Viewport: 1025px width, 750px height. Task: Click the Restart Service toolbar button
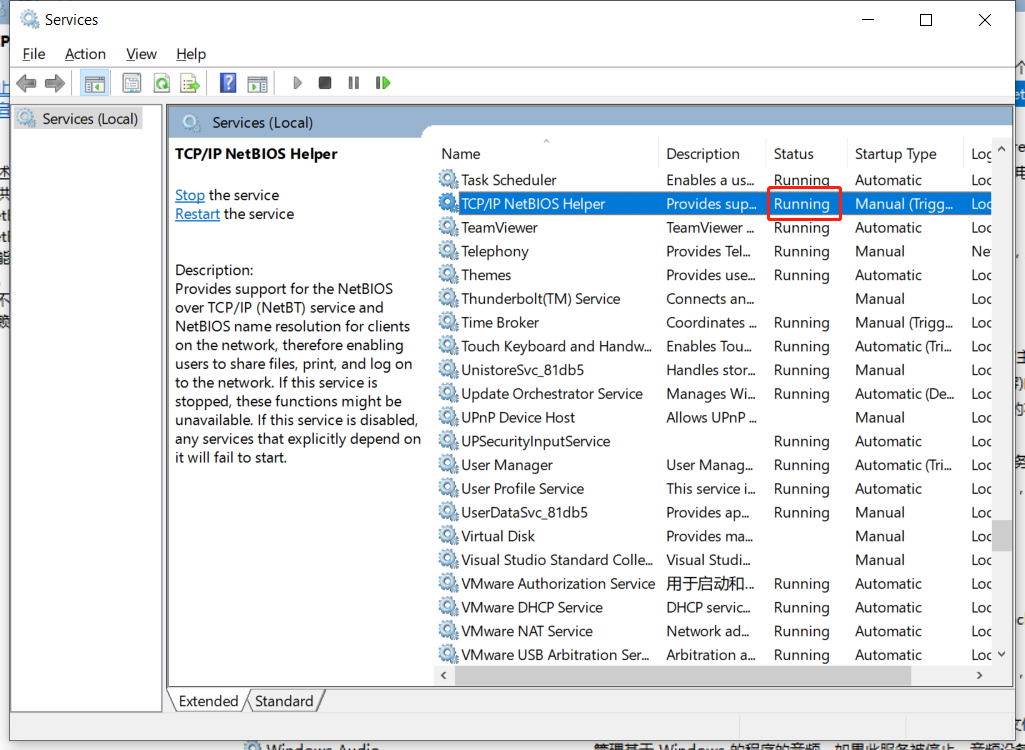383,83
